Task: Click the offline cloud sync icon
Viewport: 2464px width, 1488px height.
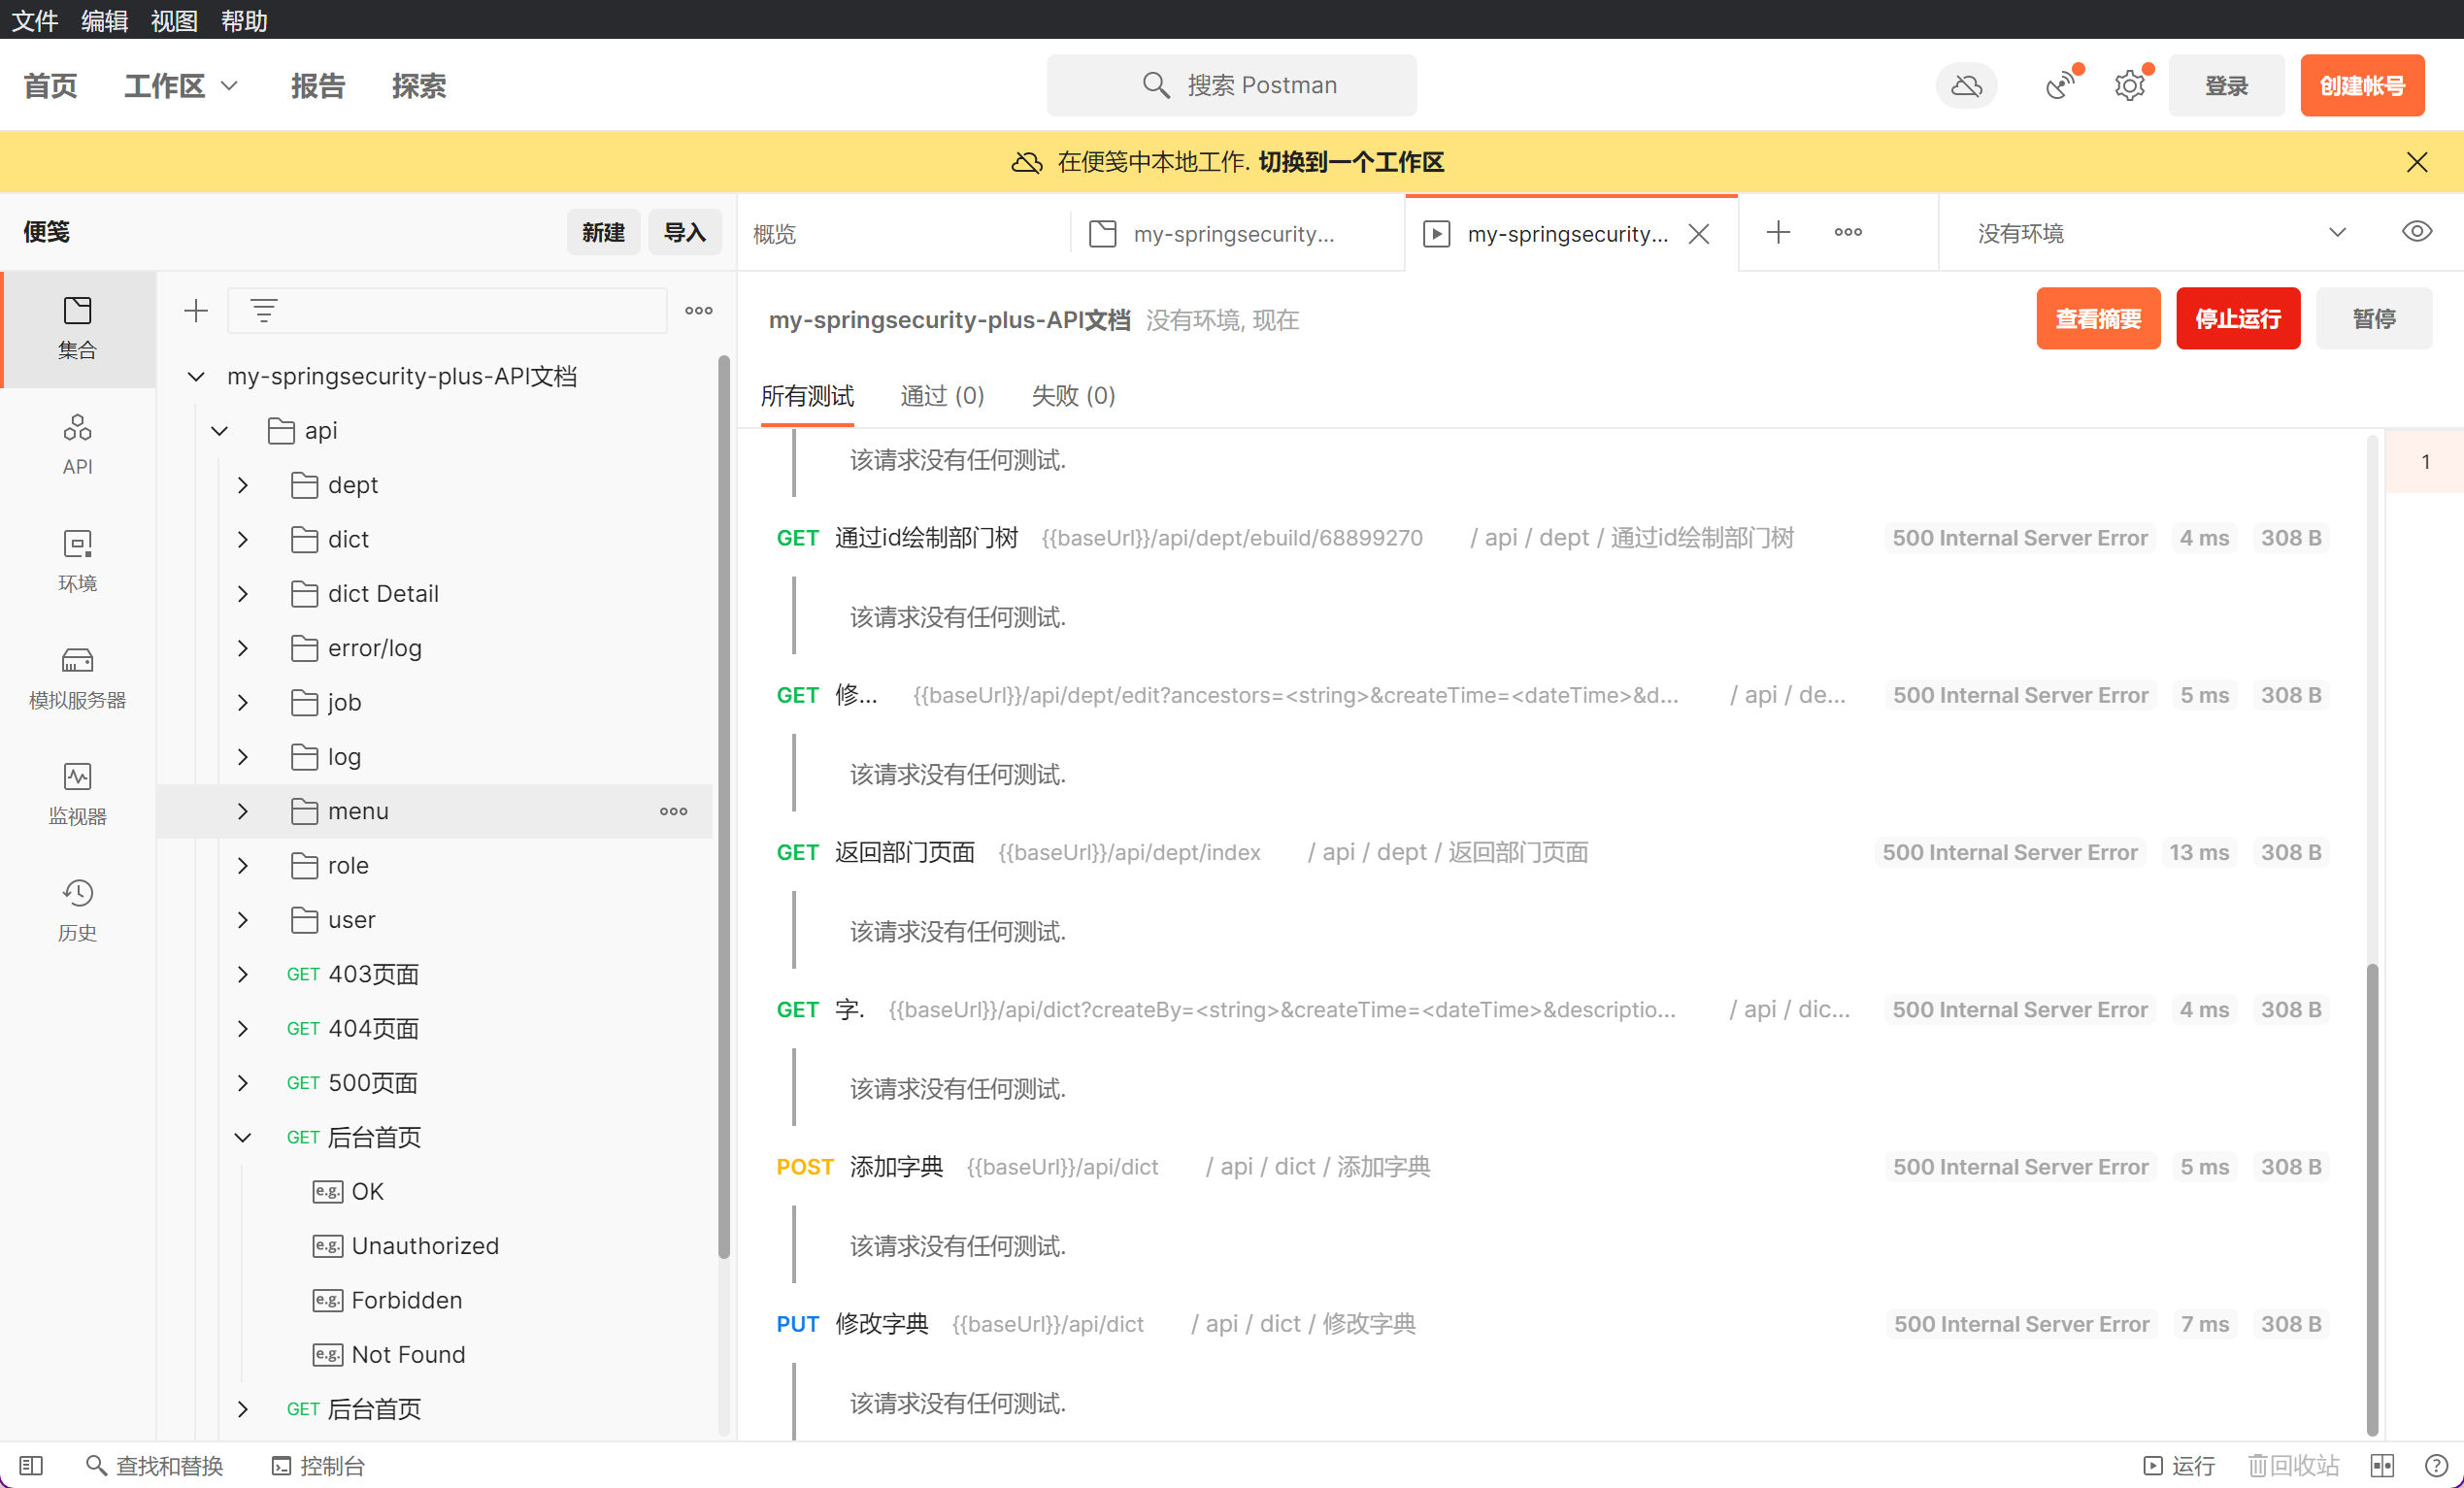Action: pos(1966,86)
